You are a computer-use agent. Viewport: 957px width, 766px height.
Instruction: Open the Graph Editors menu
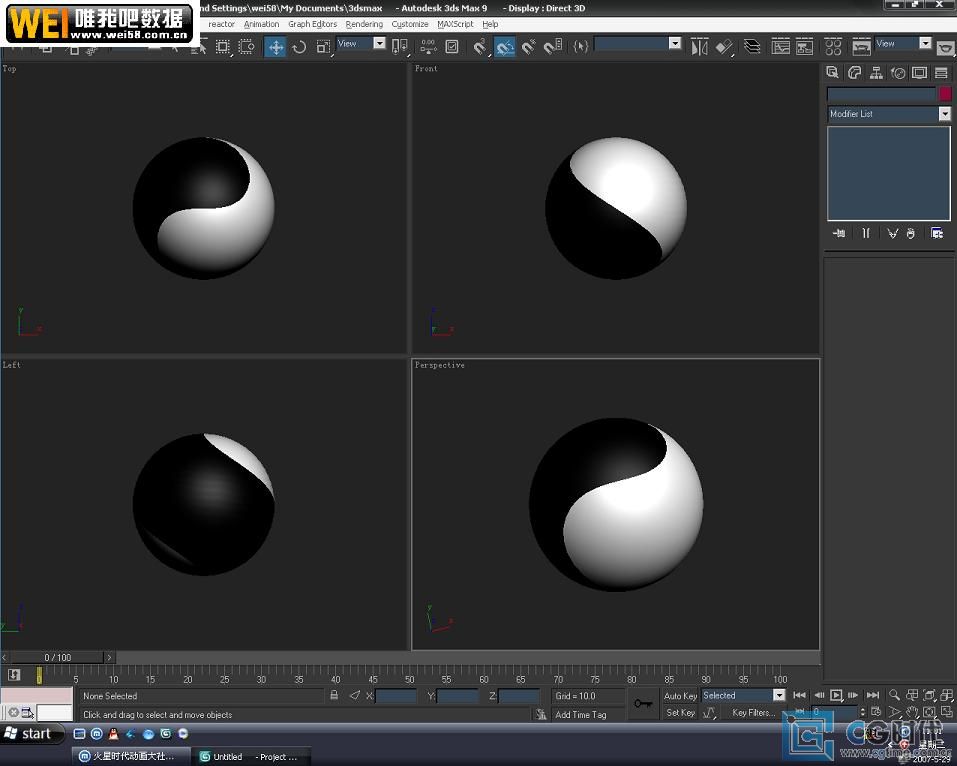pyautogui.click(x=312, y=24)
